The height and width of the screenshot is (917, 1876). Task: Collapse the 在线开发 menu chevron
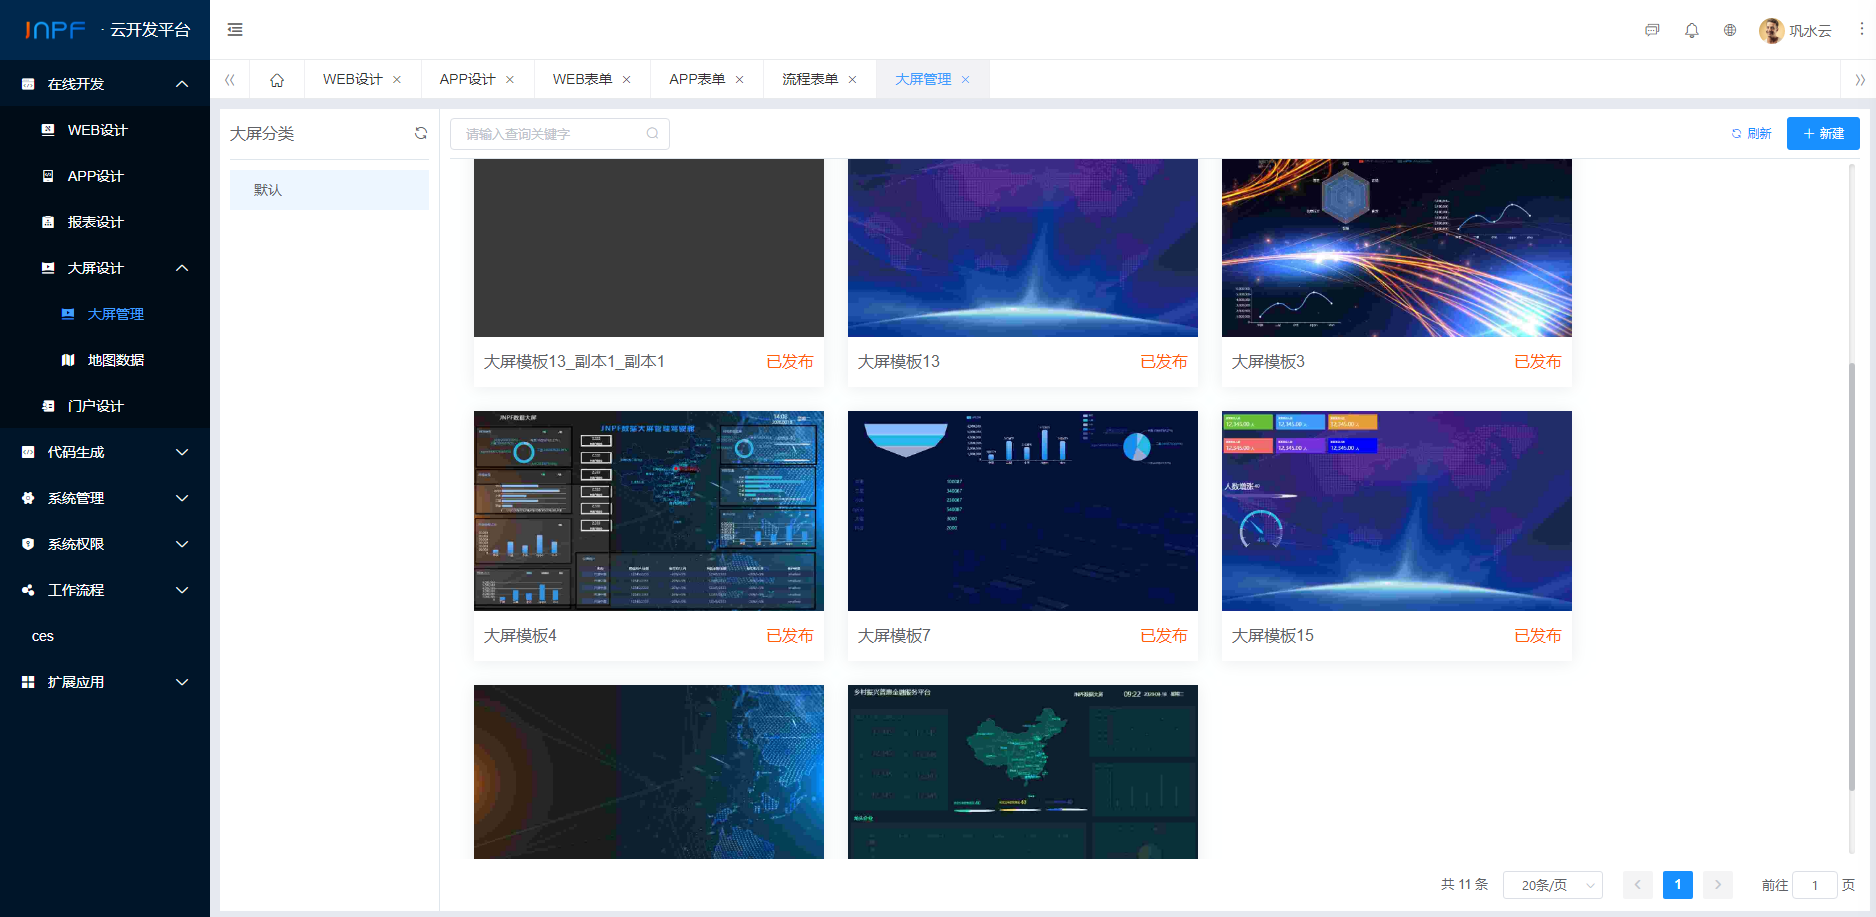[x=182, y=84]
